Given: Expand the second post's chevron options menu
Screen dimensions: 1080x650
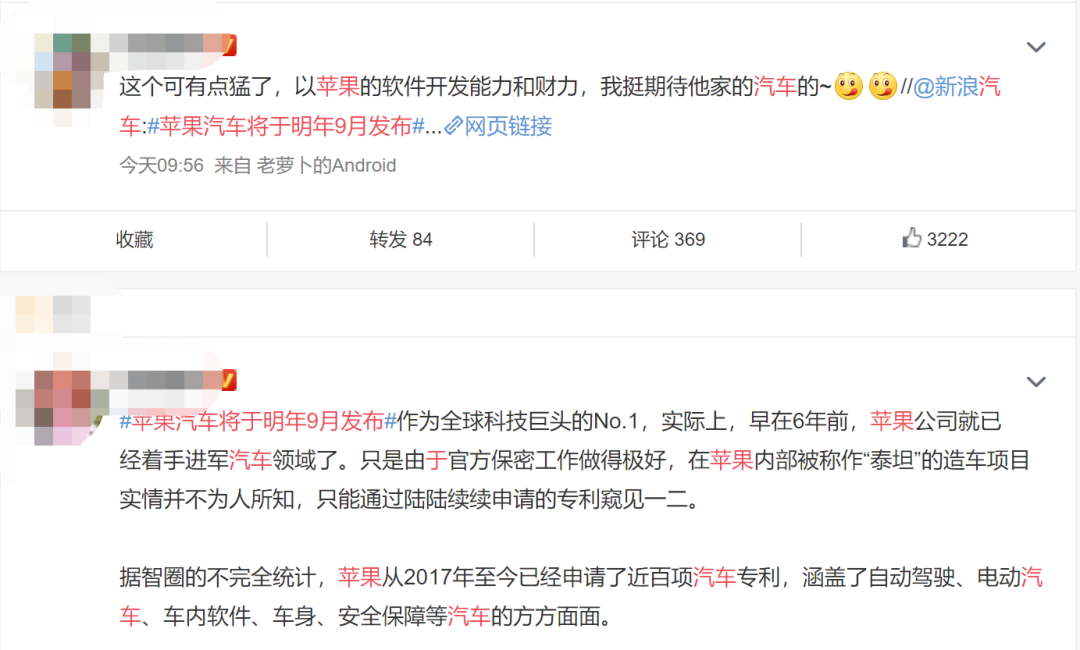Looking at the screenshot, I should click(1036, 381).
